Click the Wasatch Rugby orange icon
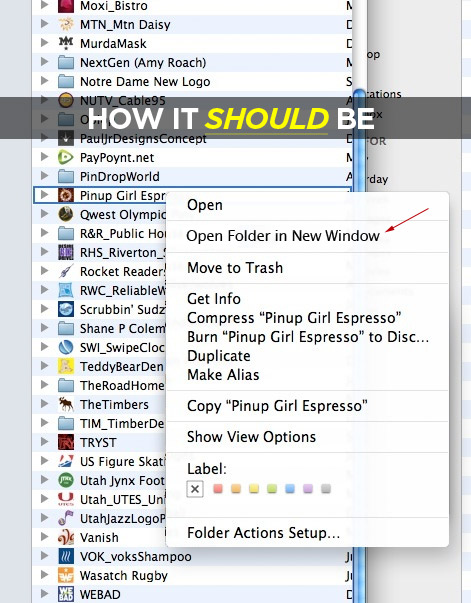 [66, 575]
